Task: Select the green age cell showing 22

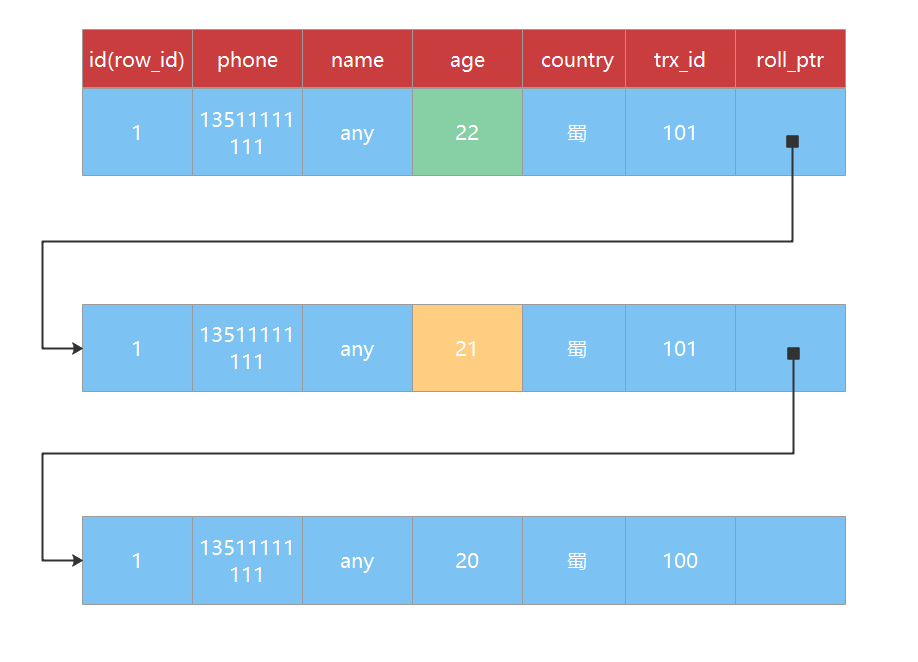Action: point(467,132)
